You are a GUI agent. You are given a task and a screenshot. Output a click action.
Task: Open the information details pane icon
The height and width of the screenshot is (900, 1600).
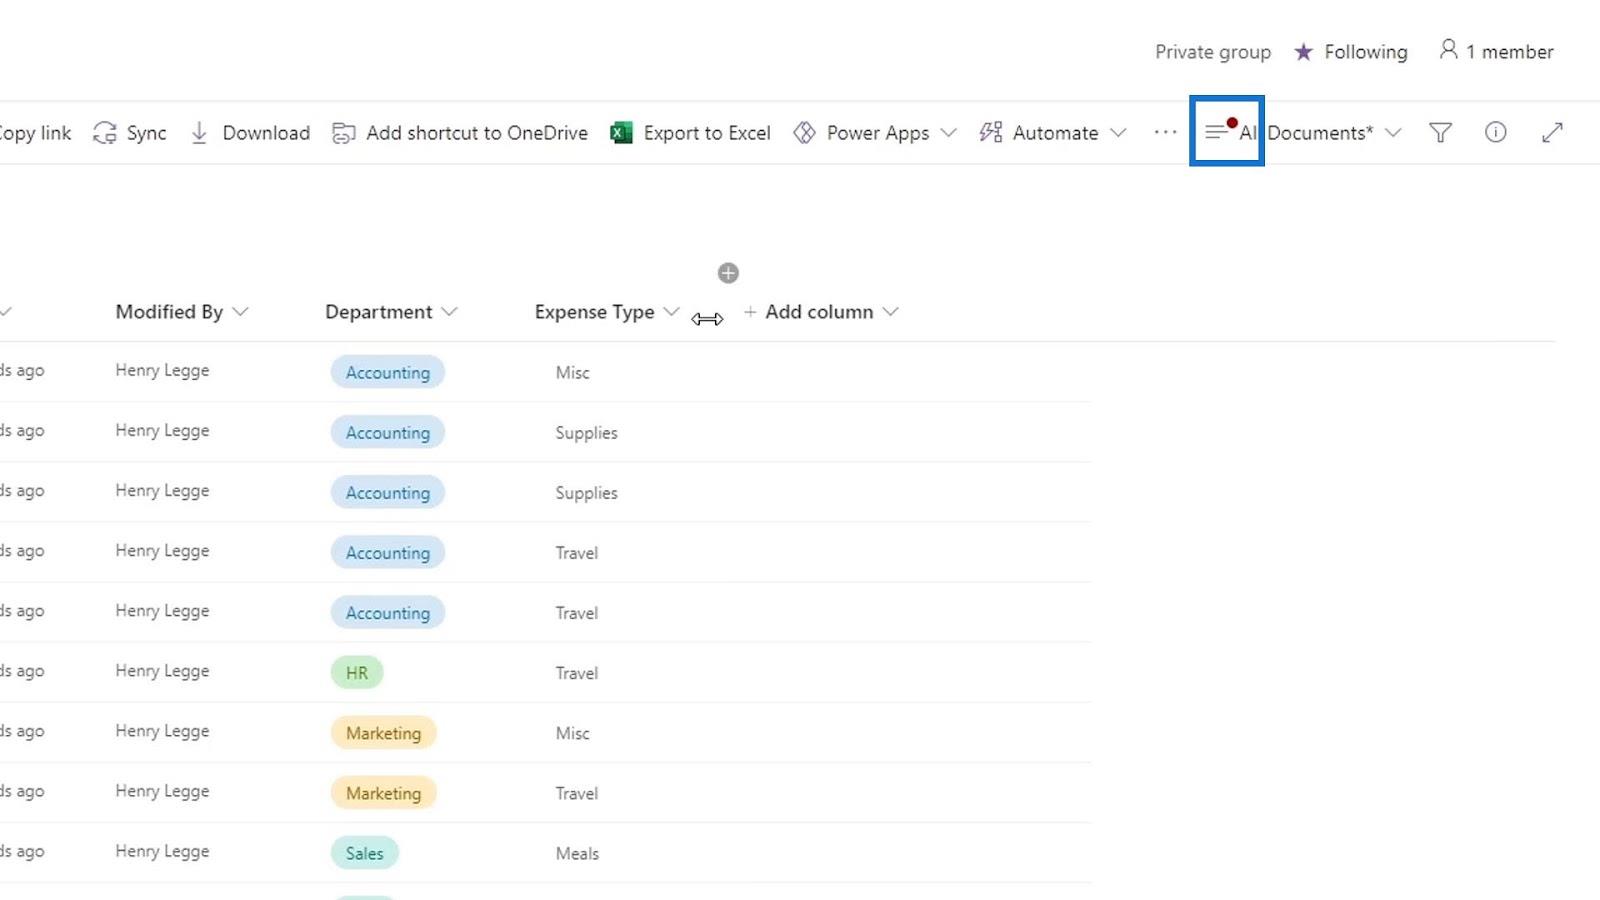click(1496, 132)
